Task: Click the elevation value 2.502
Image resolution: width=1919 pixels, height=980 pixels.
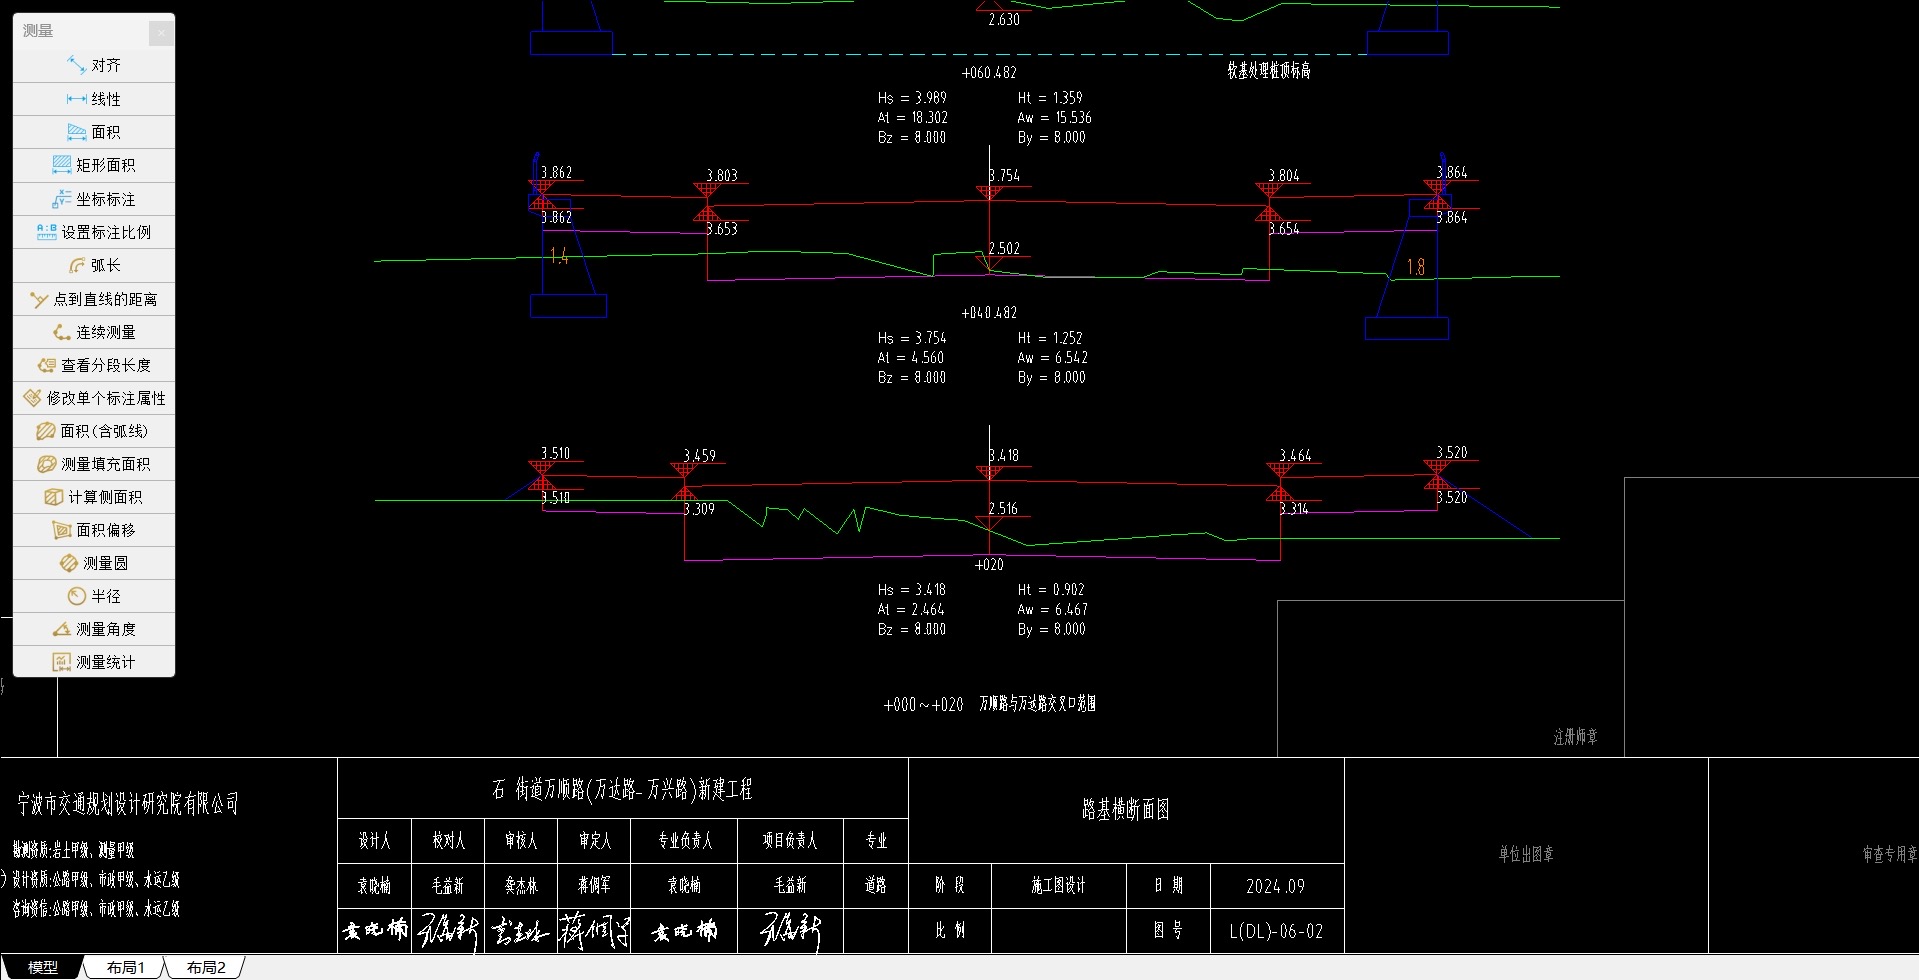Action: (x=1004, y=249)
